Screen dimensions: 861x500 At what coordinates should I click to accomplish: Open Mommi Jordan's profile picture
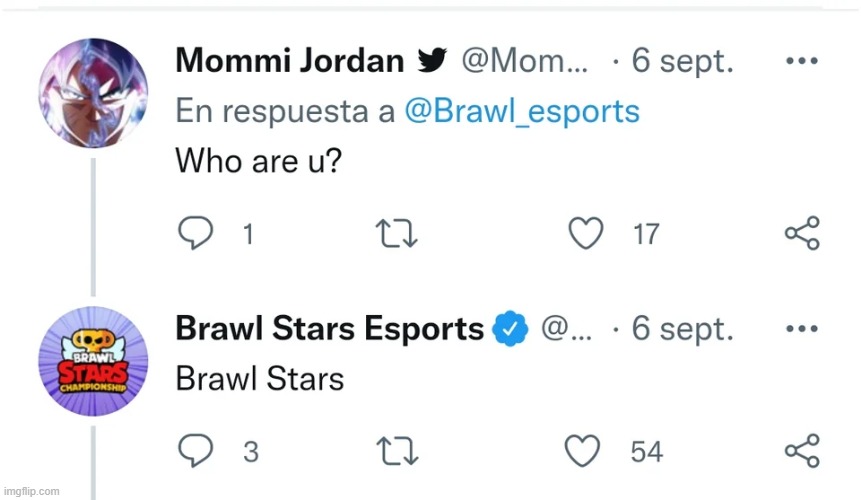[x=93, y=93]
